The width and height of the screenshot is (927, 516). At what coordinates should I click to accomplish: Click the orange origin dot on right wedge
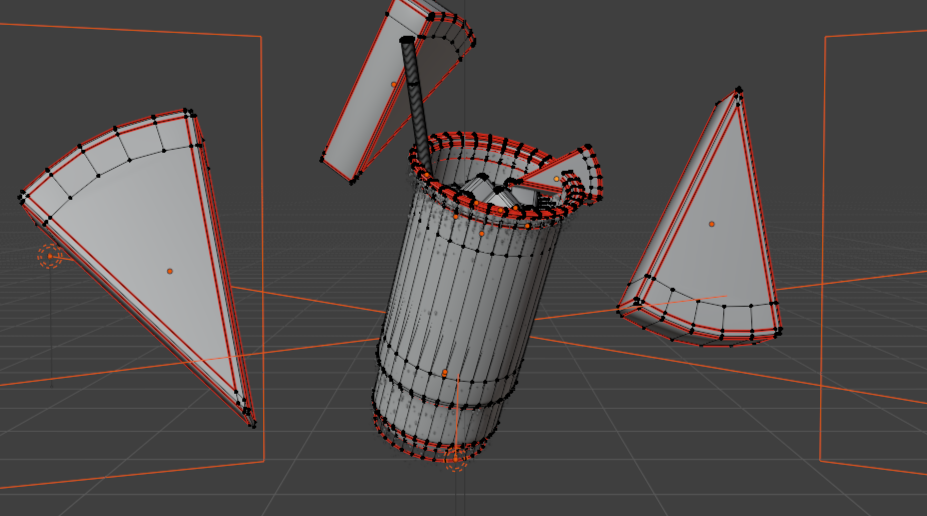pos(712,224)
